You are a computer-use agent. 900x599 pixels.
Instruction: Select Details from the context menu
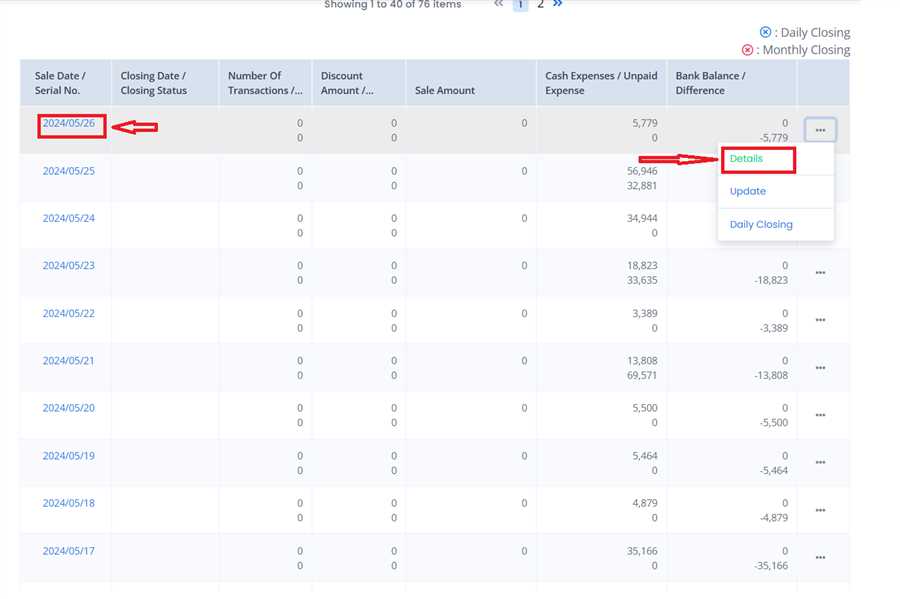pos(746,159)
